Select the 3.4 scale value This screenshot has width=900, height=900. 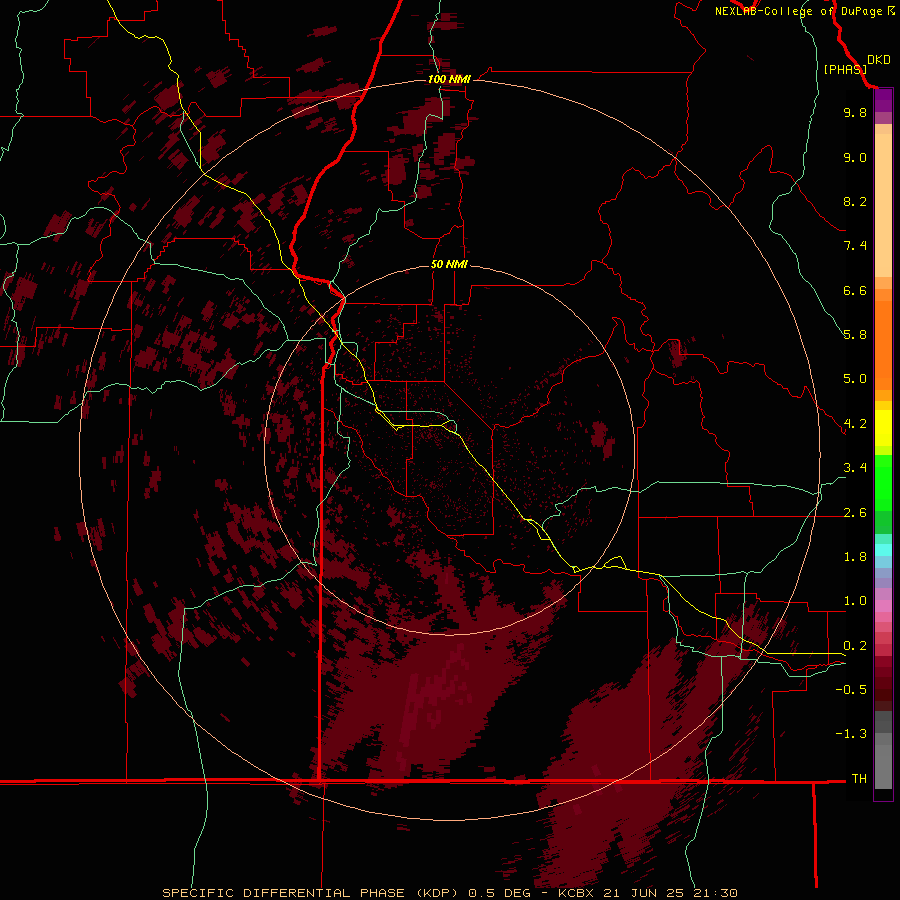pos(855,468)
